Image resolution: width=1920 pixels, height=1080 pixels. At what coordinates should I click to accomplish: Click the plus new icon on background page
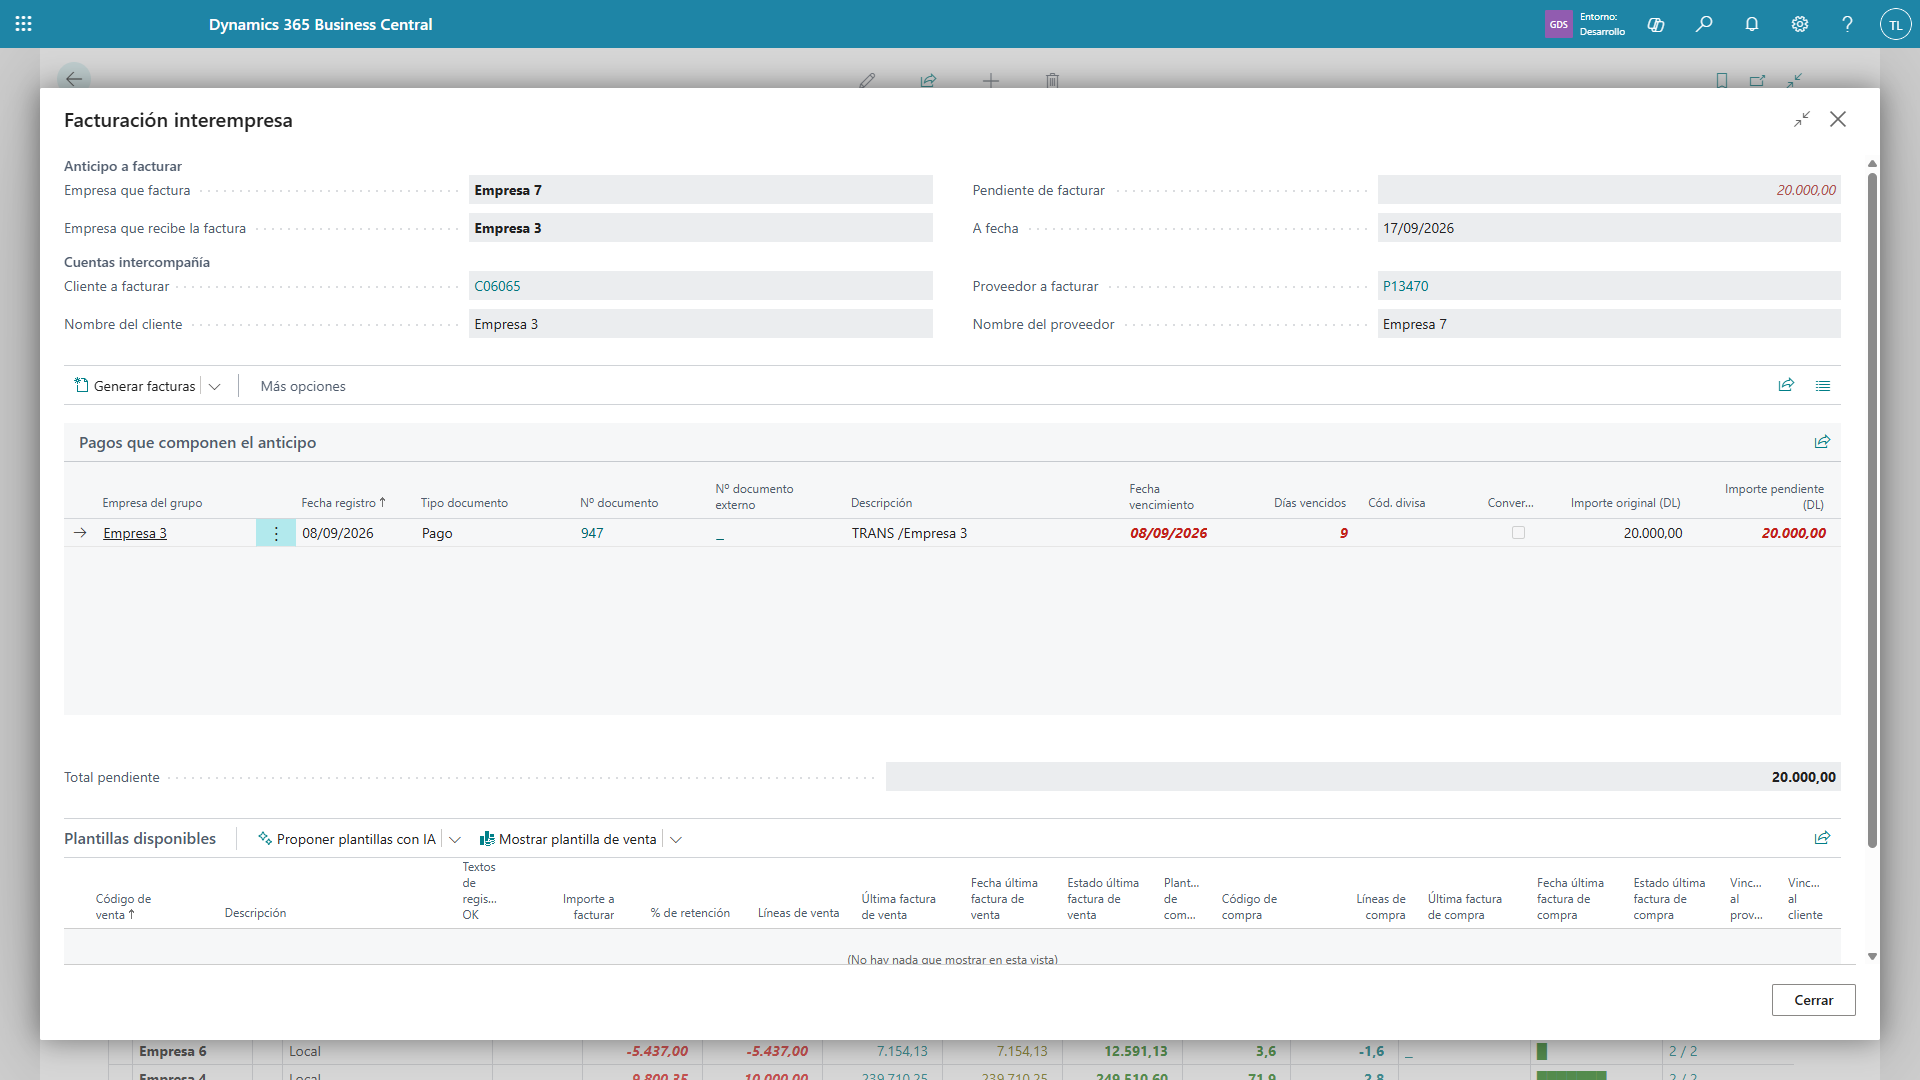[x=991, y=80]
